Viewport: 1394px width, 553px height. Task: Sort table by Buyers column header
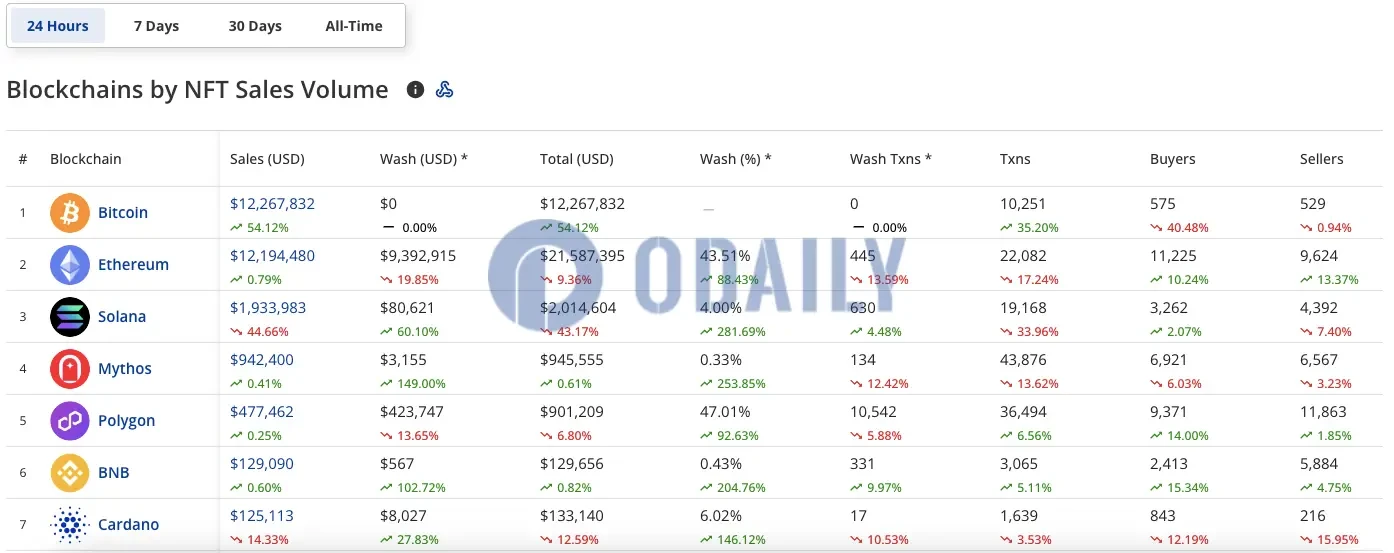click(1172, 159)
